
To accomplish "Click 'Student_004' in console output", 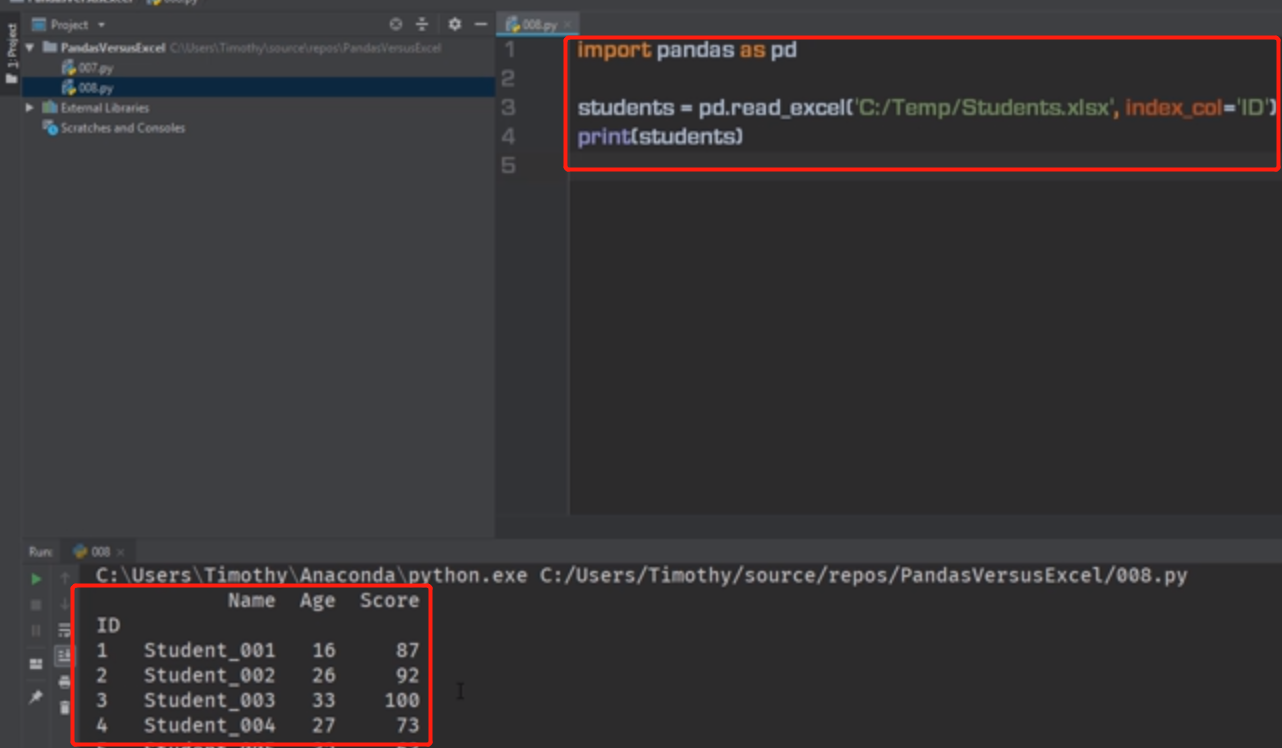I will click(x=209, y=725).
